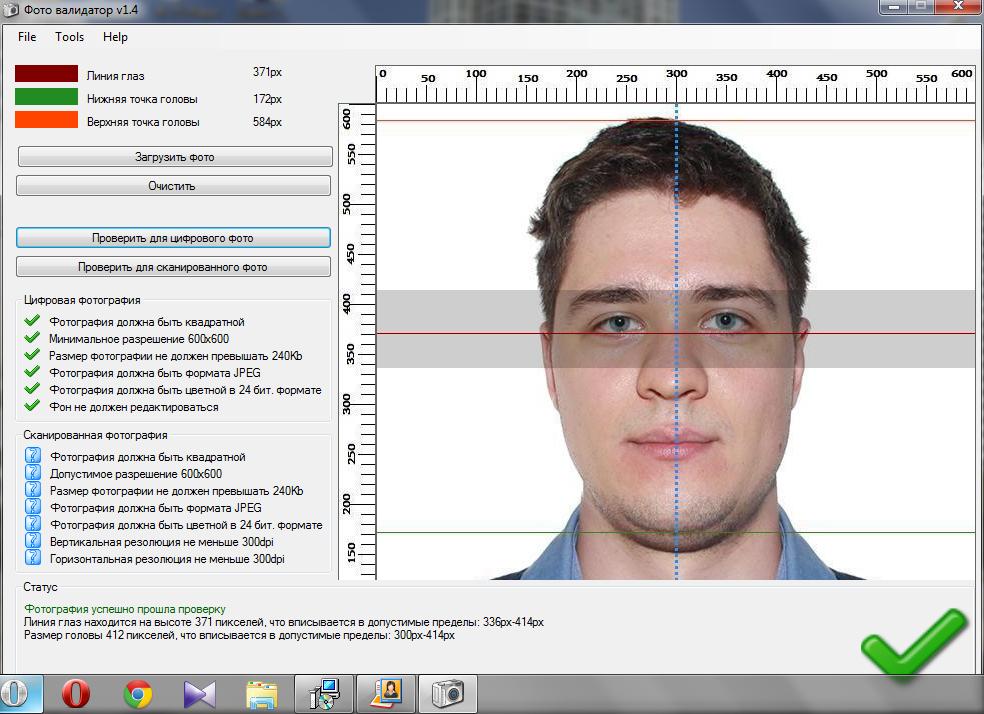Switch to the installer window in taskbar

tap(324, 693)
